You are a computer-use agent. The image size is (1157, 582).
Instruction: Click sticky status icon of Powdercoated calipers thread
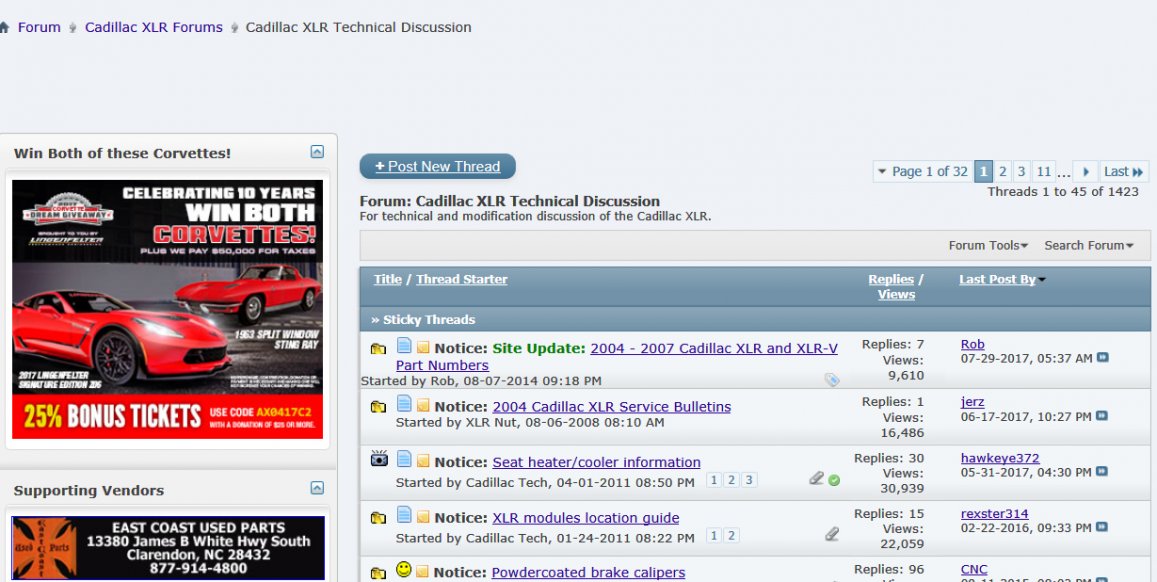[x=379, y=573]
